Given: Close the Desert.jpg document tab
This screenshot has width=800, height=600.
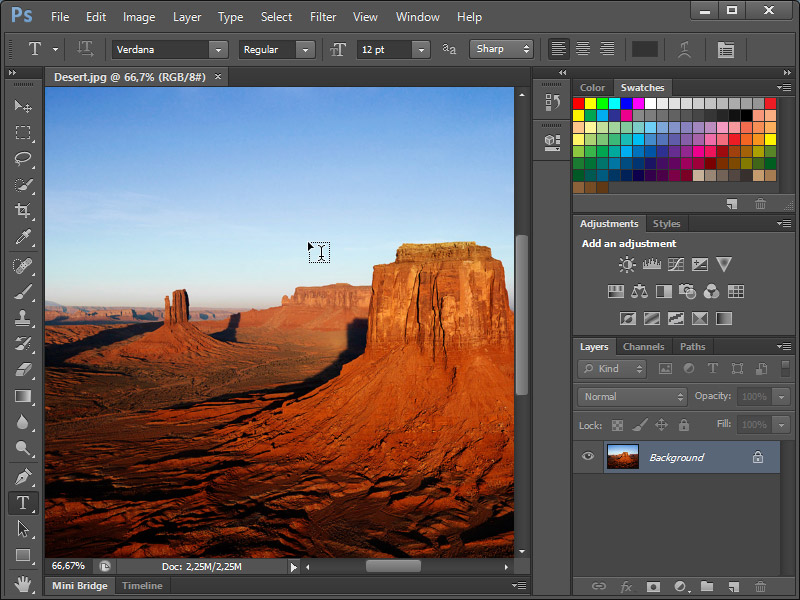Looking at the screenshot, I should [218, 77].
